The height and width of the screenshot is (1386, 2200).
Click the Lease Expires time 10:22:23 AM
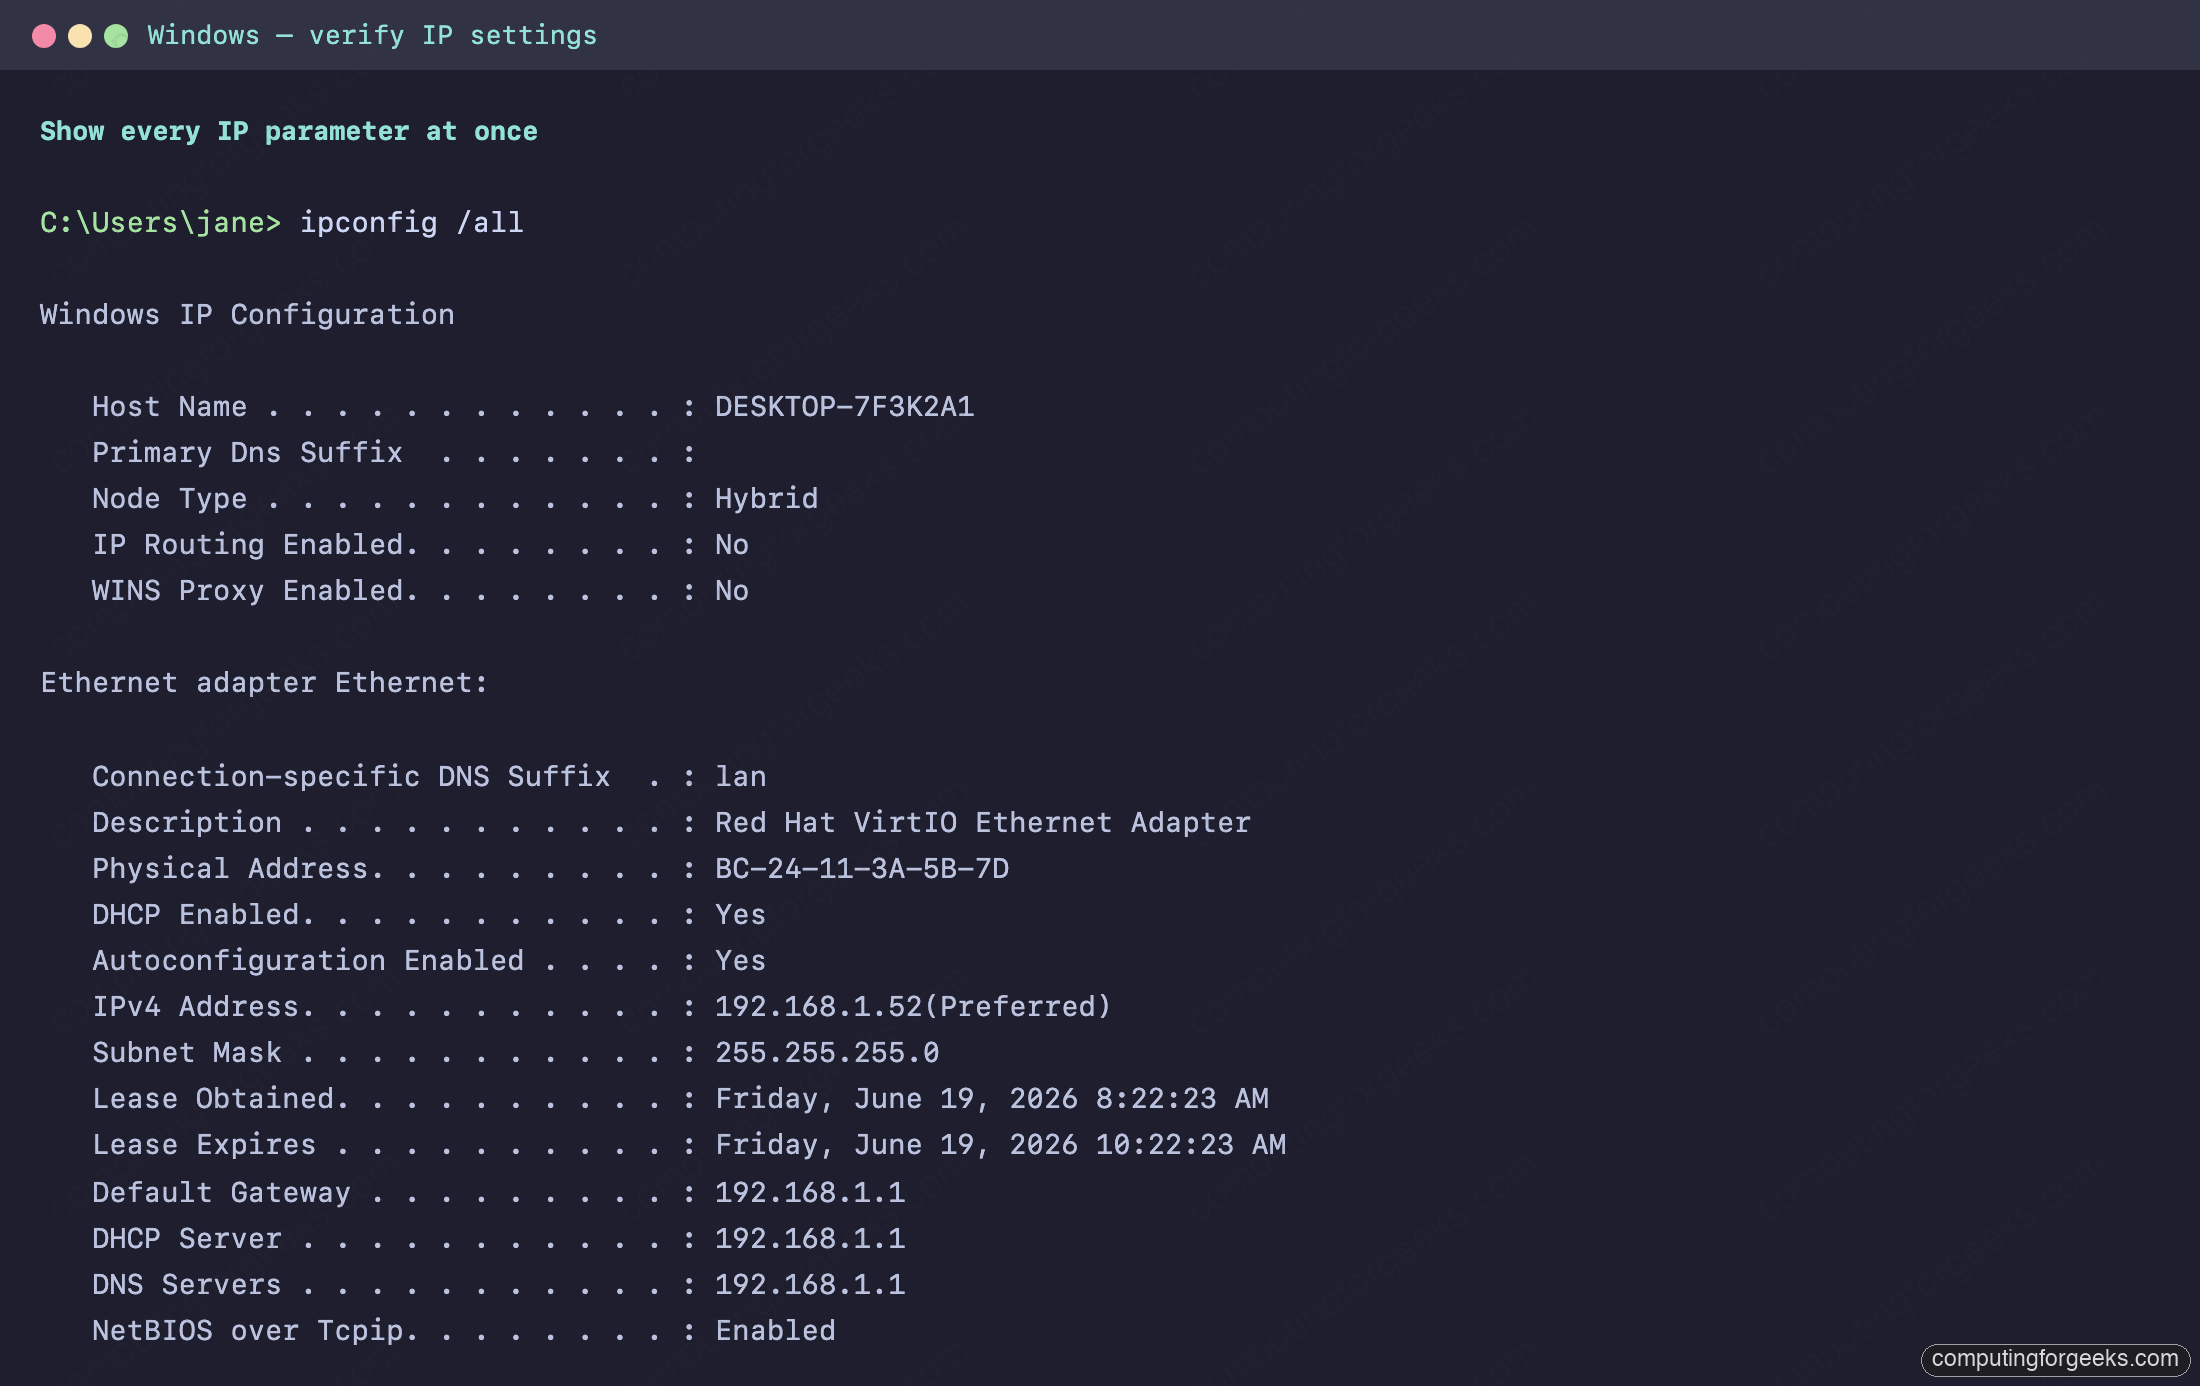tap(1191, 1145)
